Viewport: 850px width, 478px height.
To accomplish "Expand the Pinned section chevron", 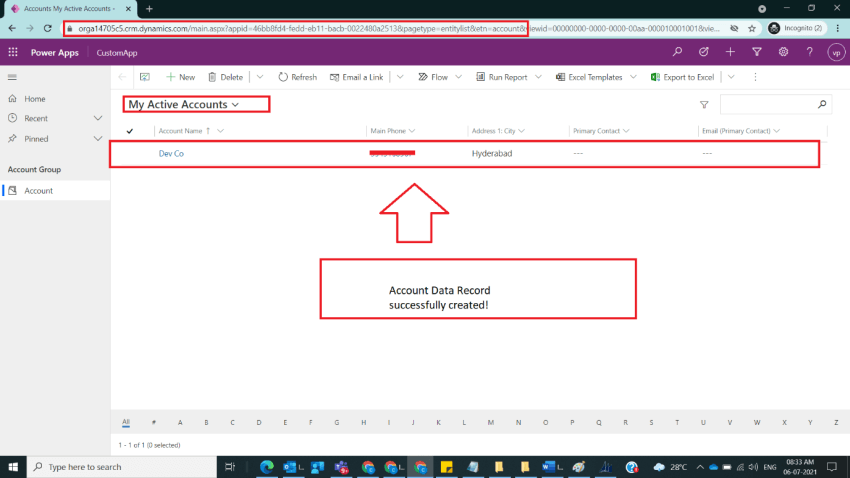I will coord(98,139).
